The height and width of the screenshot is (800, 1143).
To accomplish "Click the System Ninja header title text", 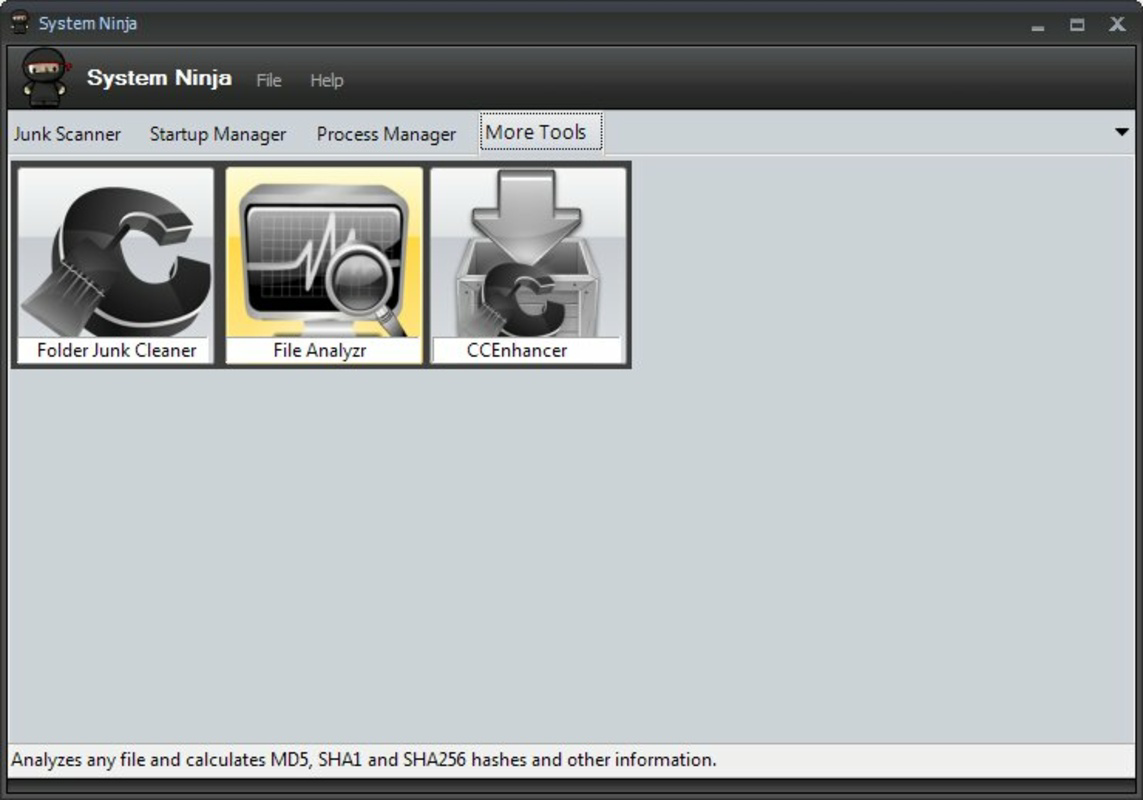I will click(x=160, y=77).
